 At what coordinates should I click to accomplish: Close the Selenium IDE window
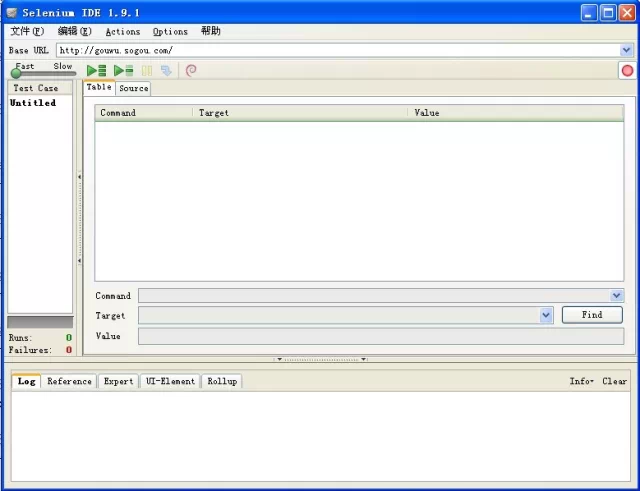point(627,13)
